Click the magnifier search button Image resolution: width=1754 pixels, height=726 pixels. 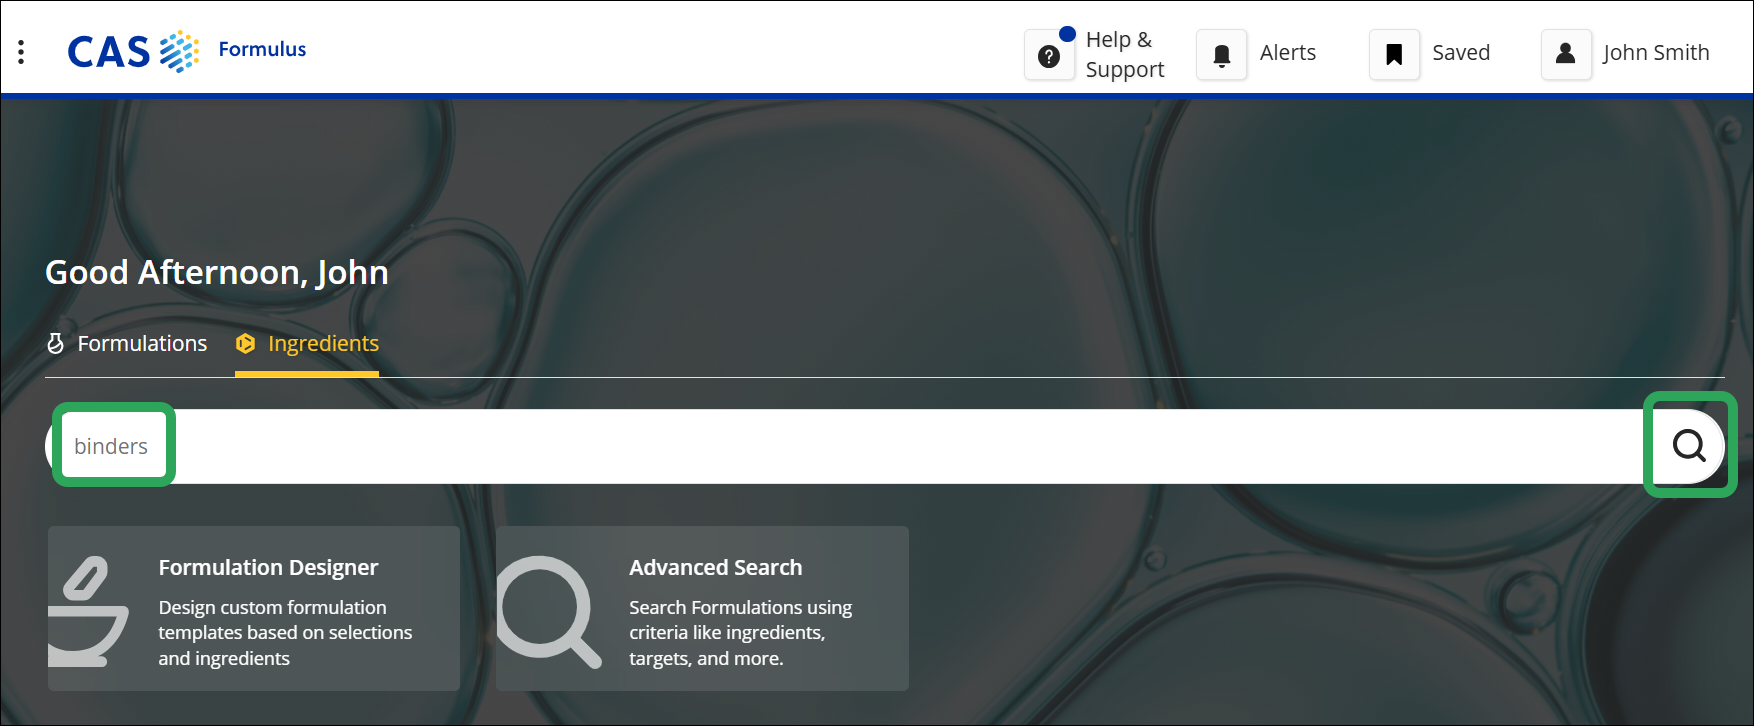(x=1689, y=445)
